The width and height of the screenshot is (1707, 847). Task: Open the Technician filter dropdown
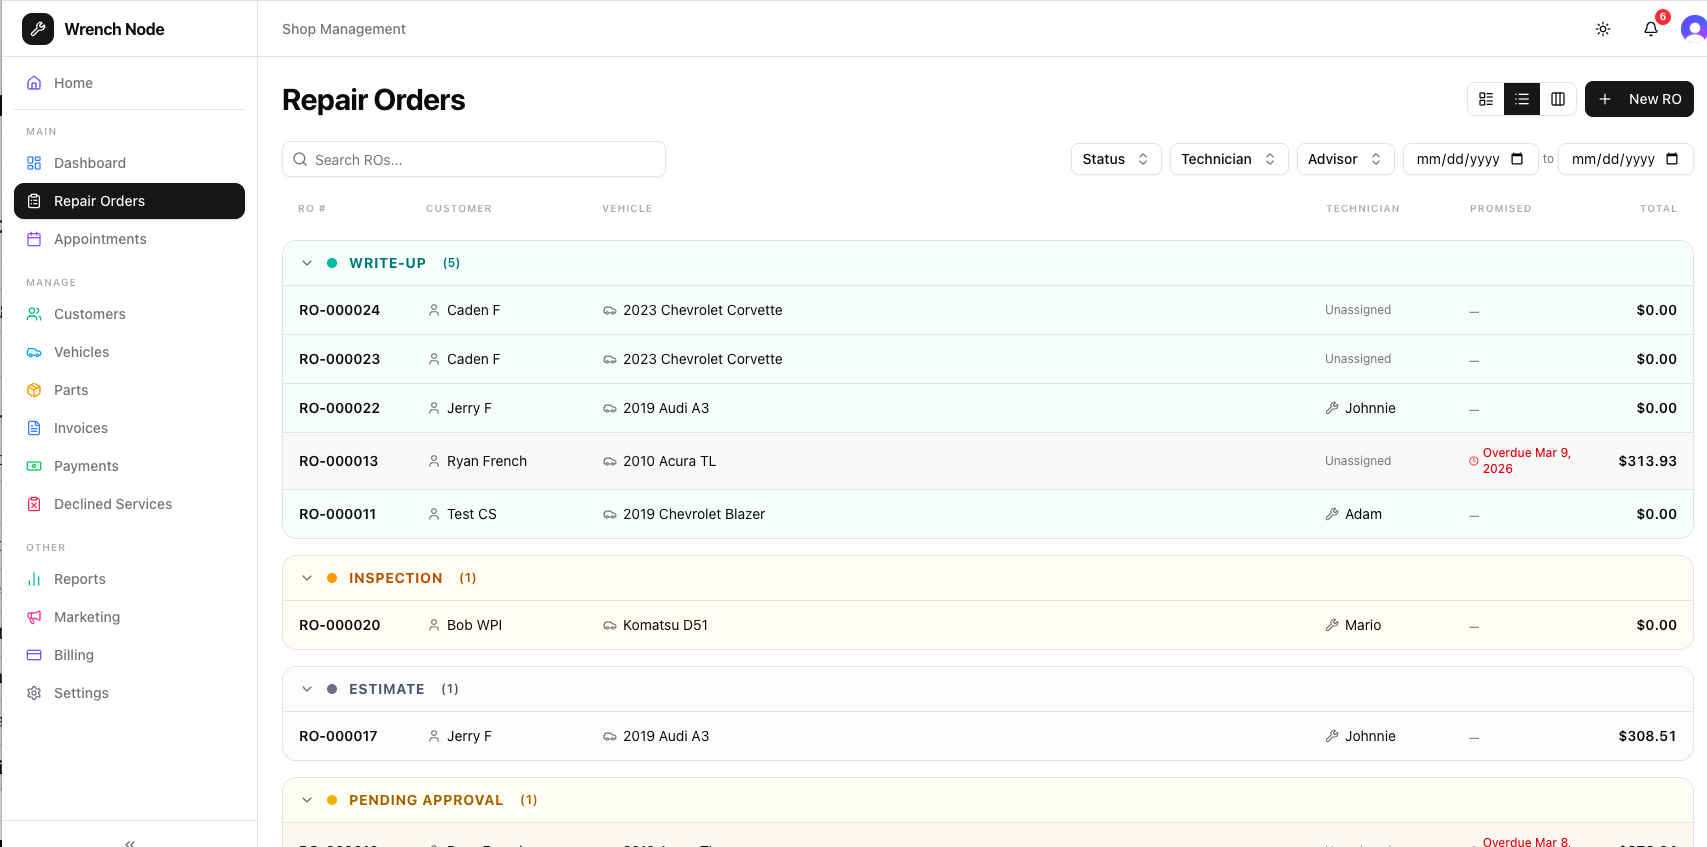(1228, 159)
